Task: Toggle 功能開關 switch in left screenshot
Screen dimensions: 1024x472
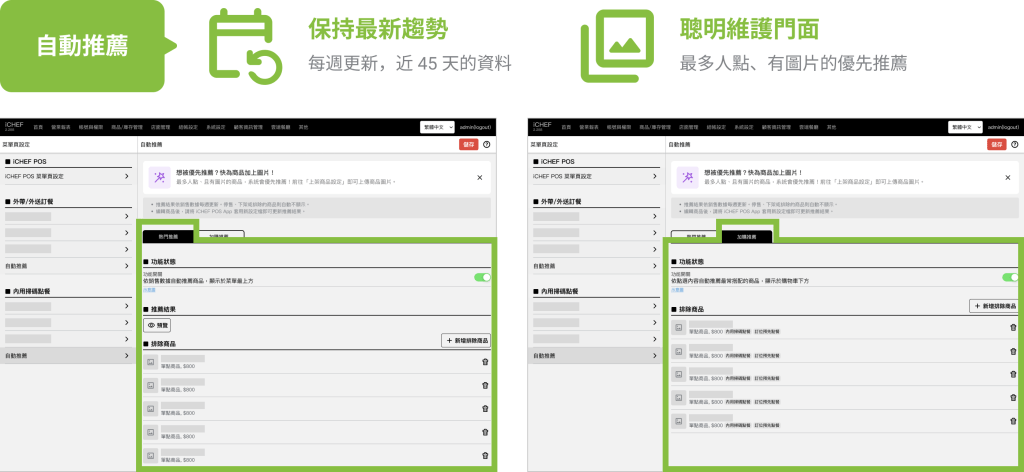Action: 482,278
